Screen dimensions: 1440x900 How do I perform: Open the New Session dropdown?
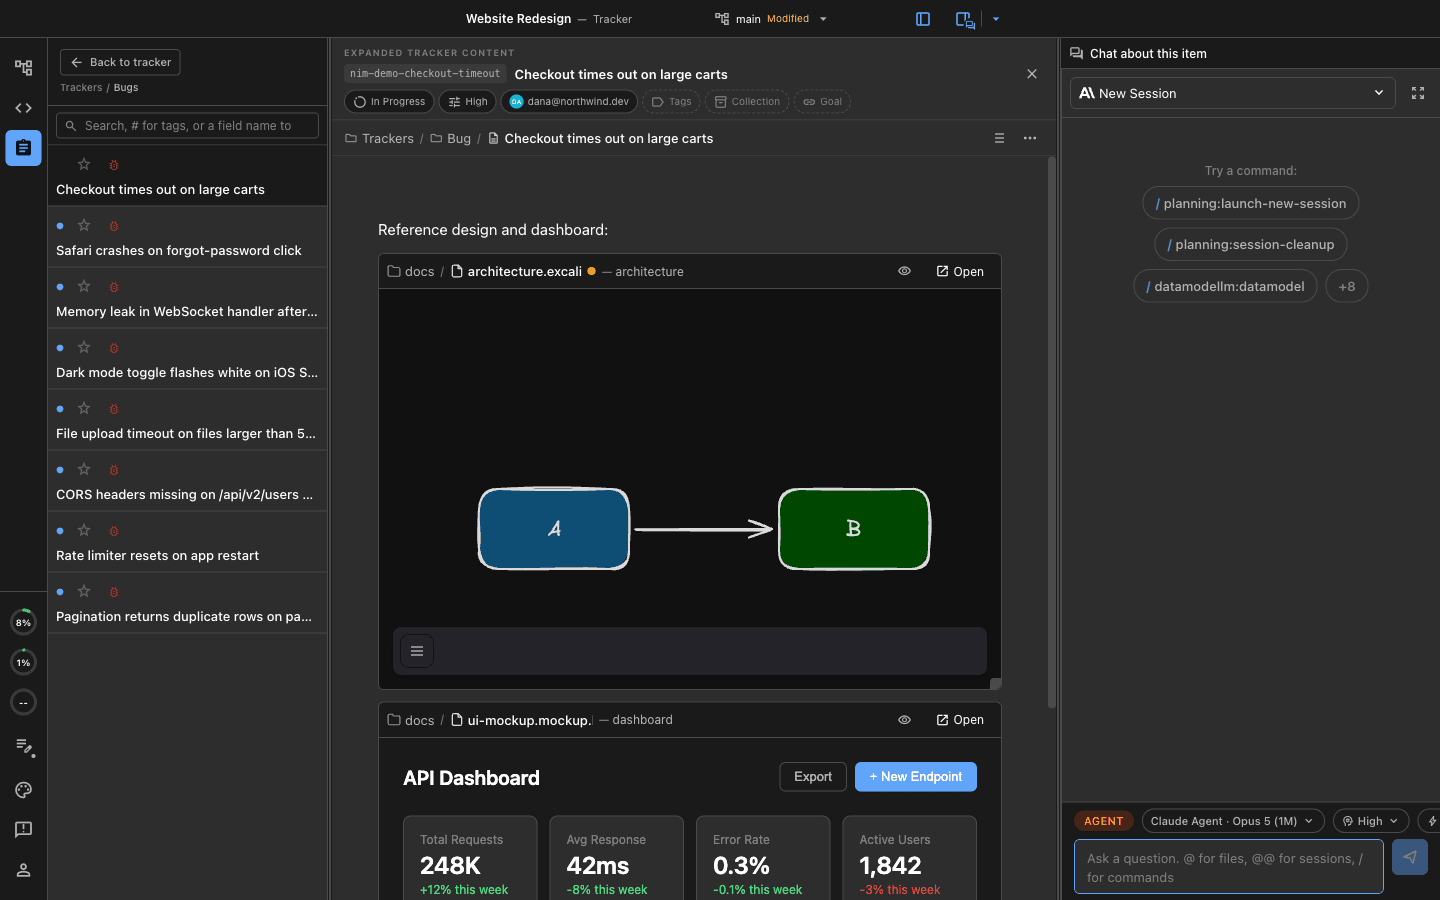[x=1232, y=93]
